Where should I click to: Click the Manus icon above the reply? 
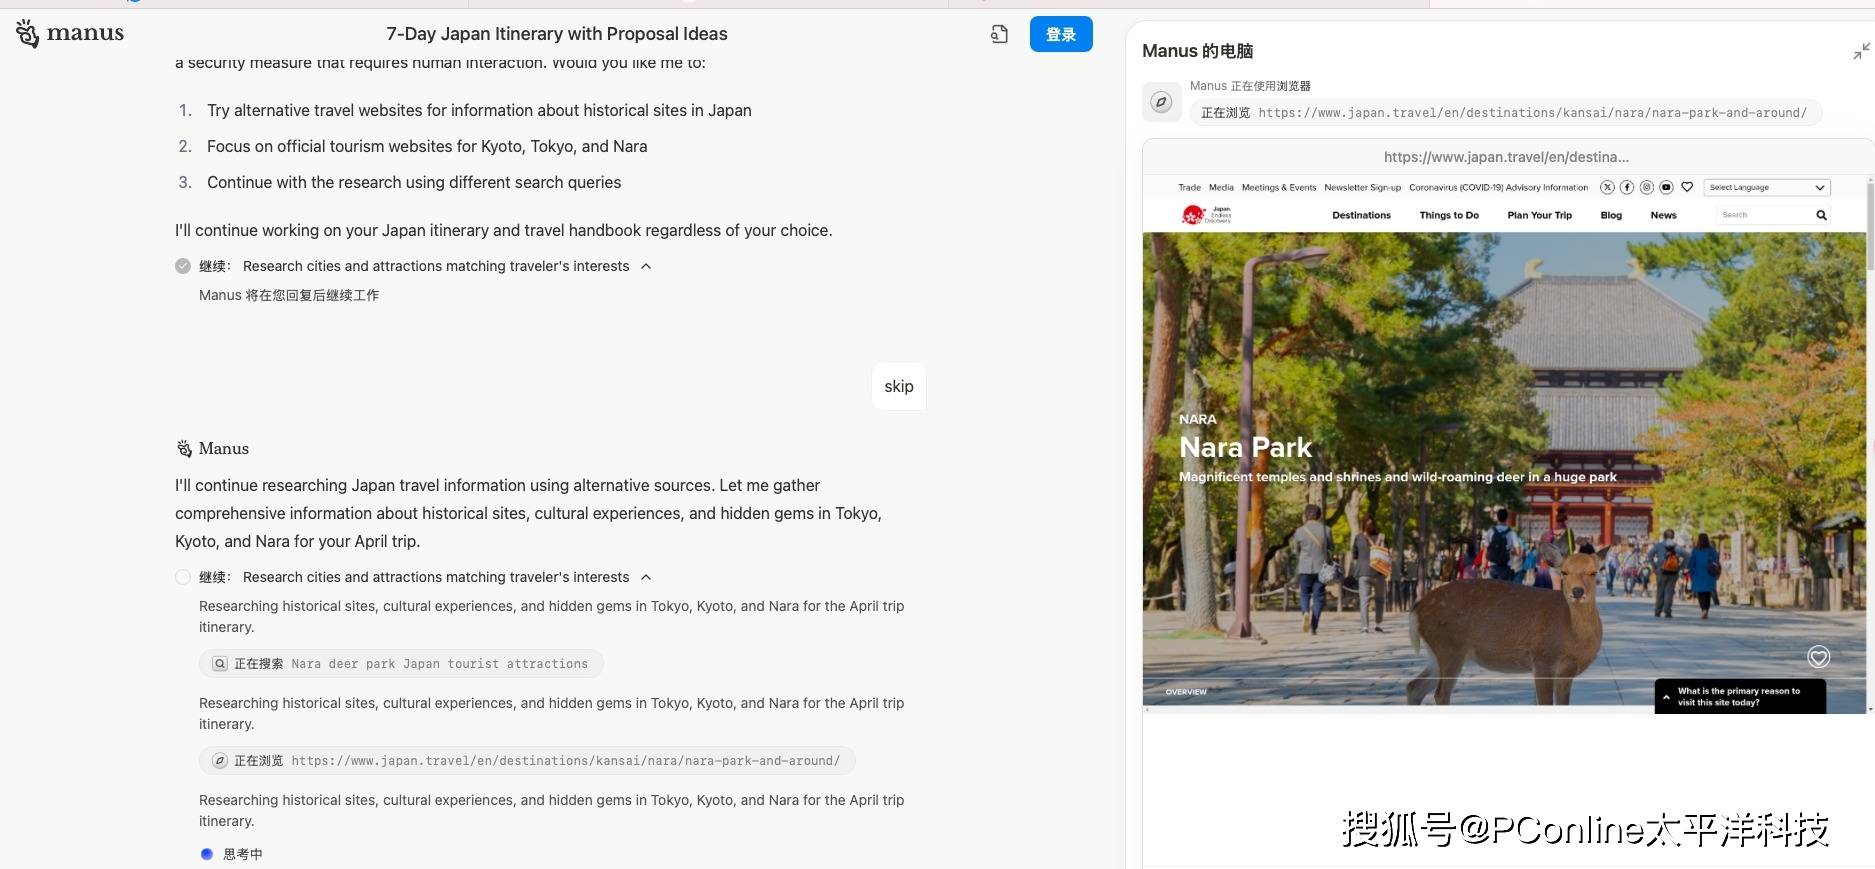point(184,449)
